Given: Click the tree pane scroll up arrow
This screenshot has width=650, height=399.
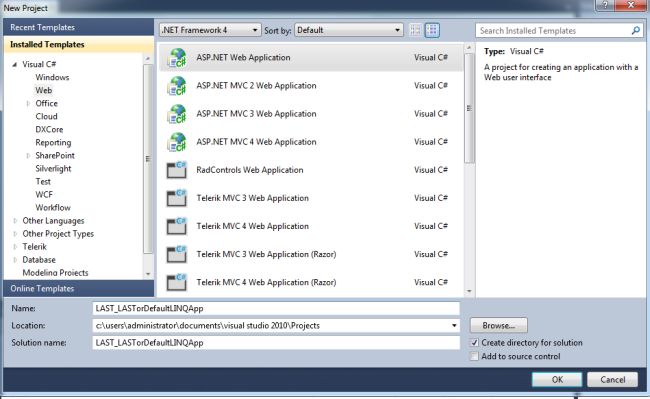Looking at the screenshot, I should click(148, 59).
